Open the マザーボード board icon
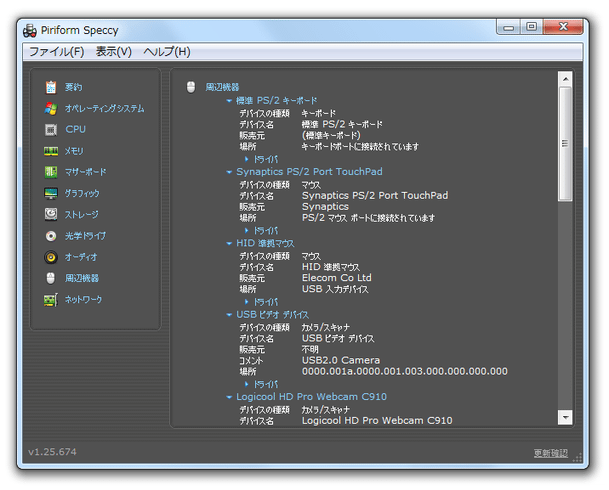Image resolution: width=609 pixels, height=490 pixels. tap(51, 172)
